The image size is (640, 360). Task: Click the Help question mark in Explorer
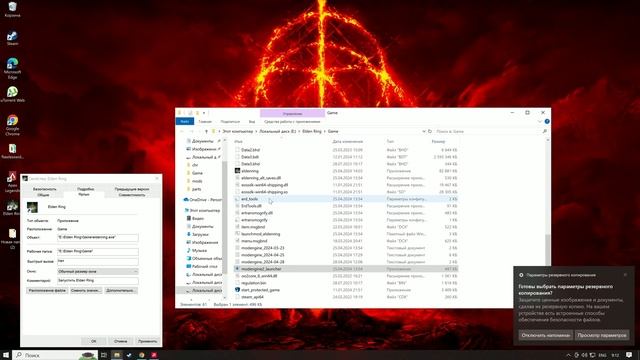tap(547, 122)
